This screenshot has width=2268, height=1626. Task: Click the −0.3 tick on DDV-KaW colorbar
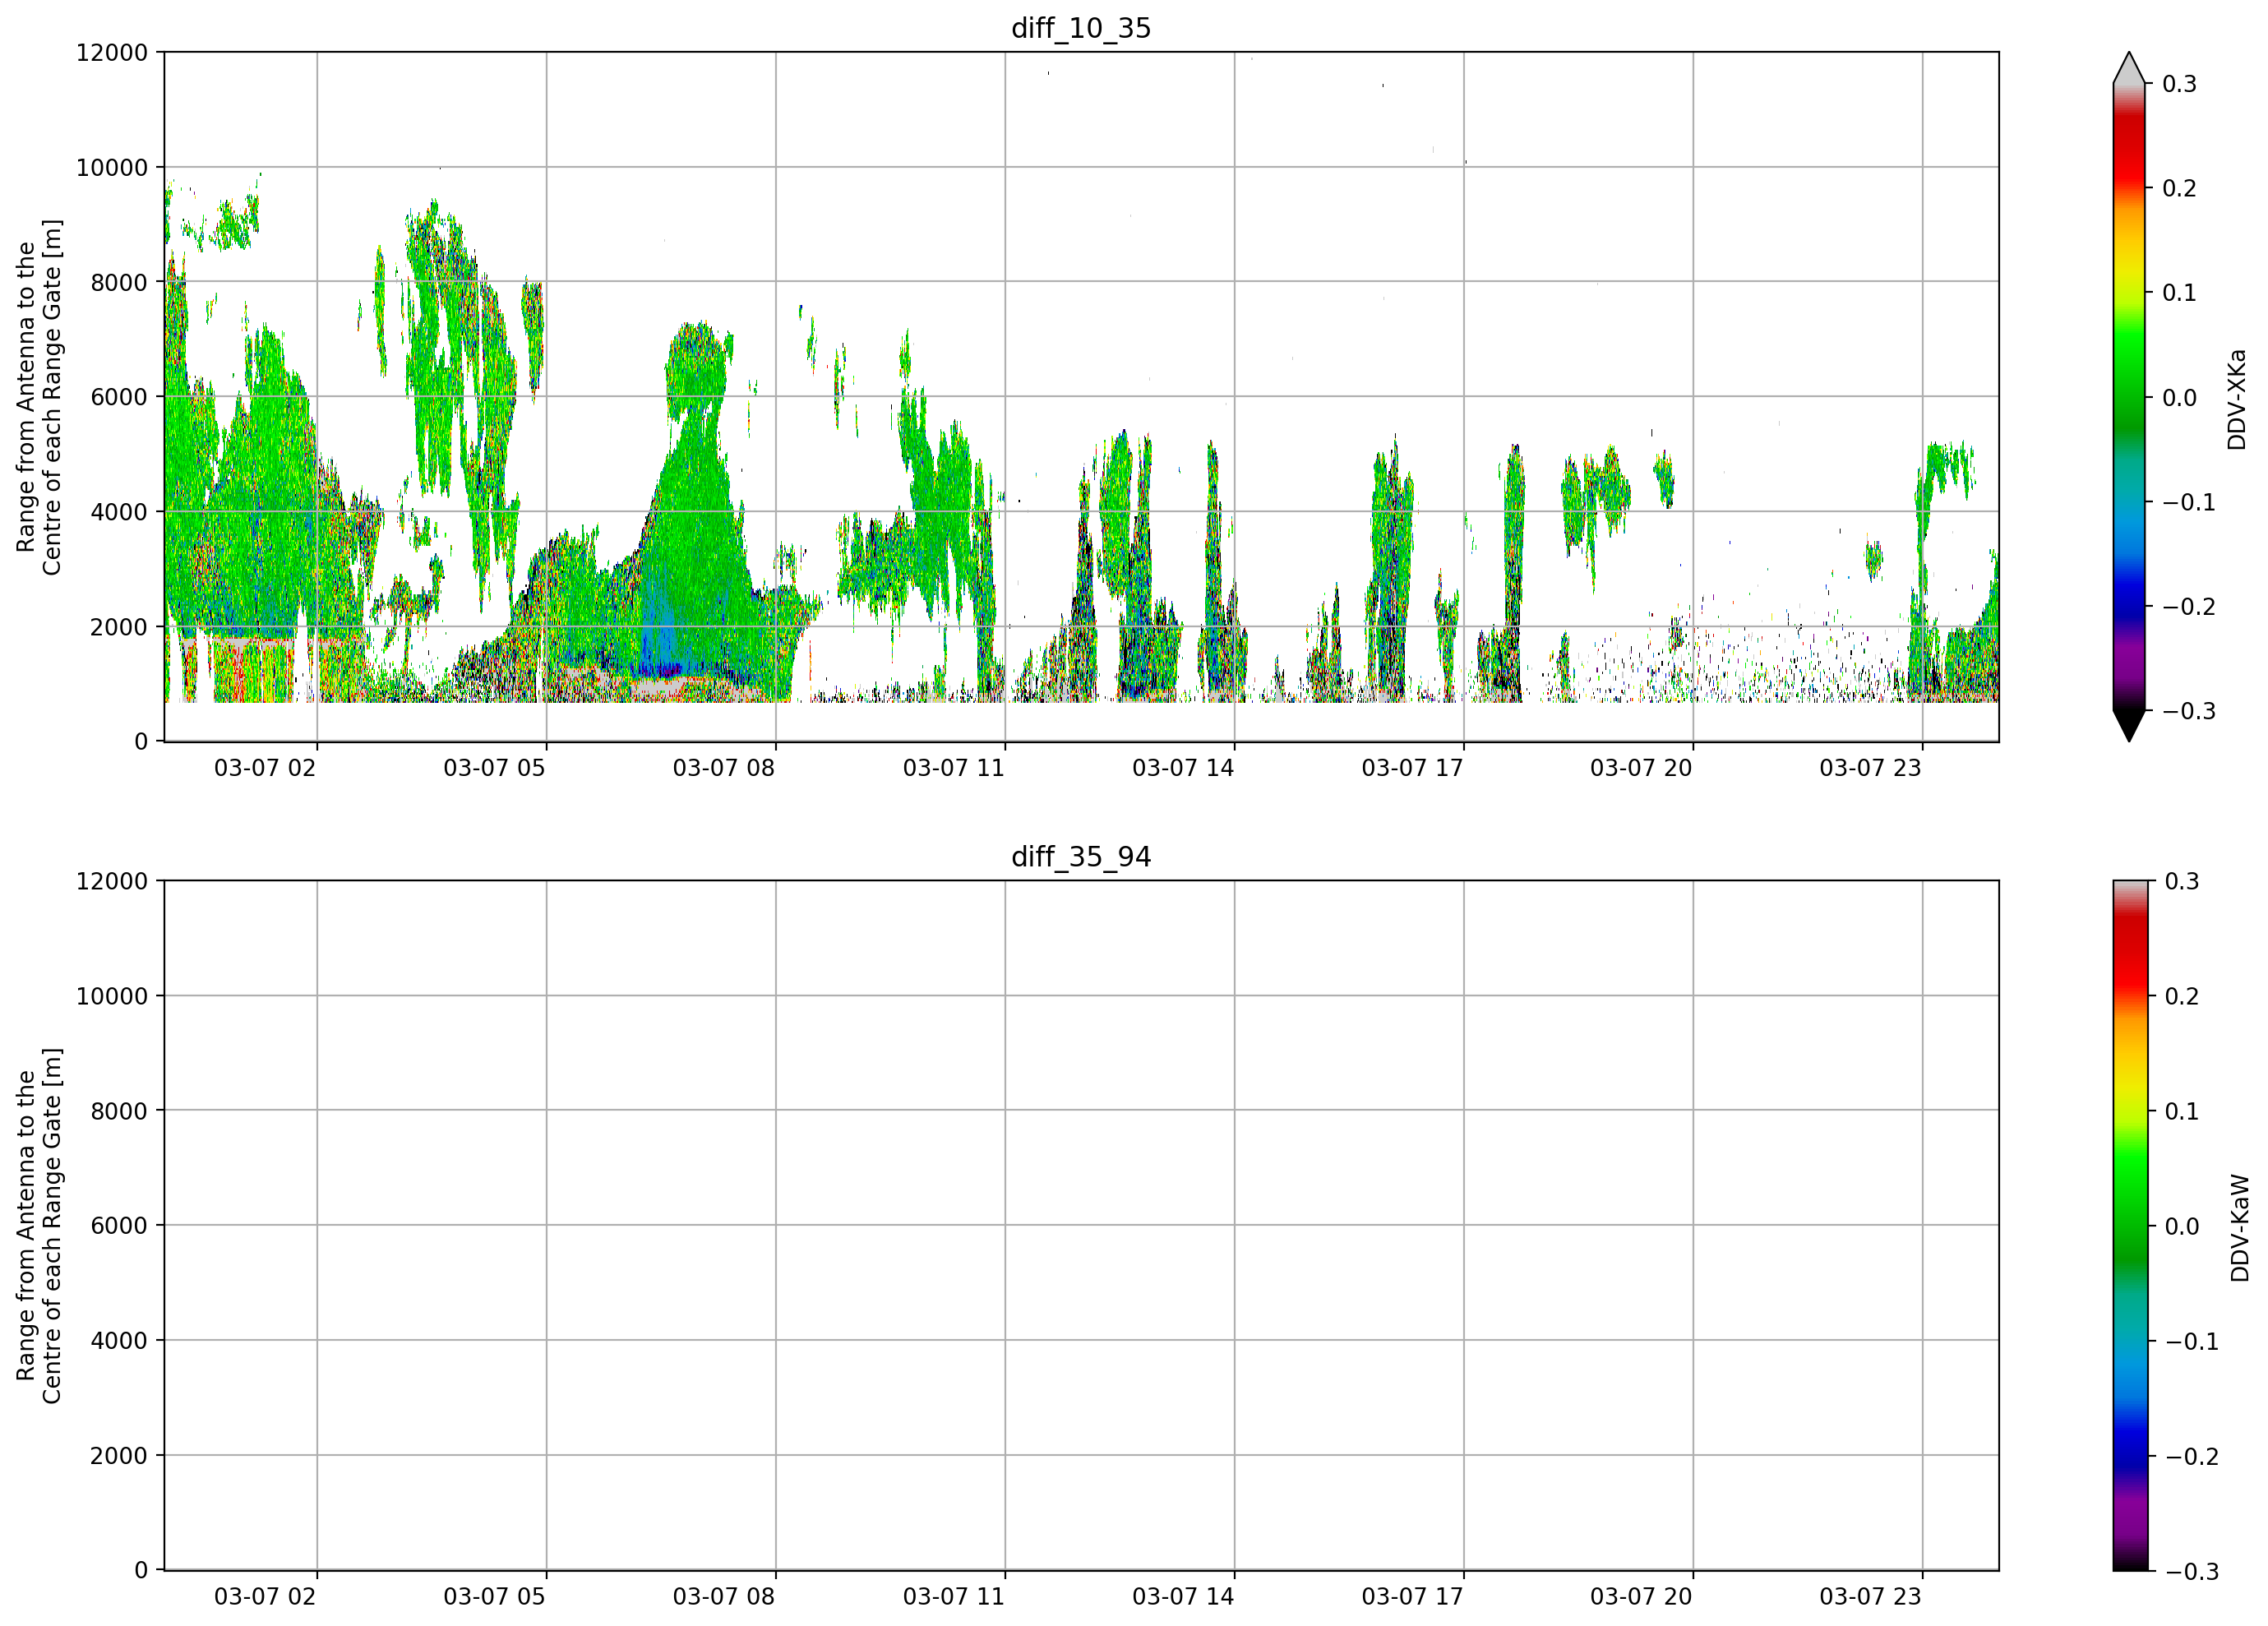pos(2192,1571)
